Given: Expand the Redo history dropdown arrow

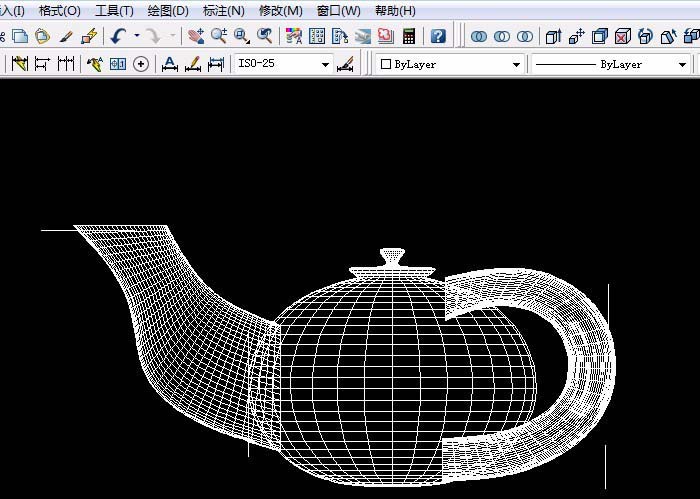Looking at the screenshot, I should (x=172, y=36).
